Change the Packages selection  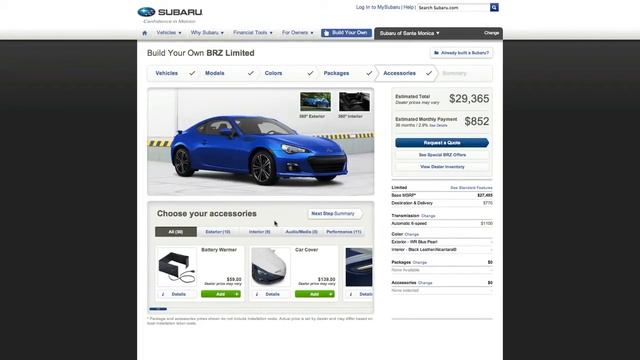point(420,262)
